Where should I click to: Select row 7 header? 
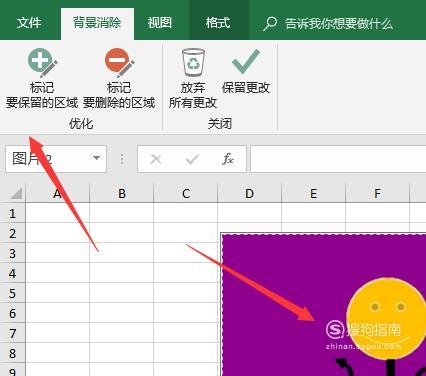click(x=13, y=333)
